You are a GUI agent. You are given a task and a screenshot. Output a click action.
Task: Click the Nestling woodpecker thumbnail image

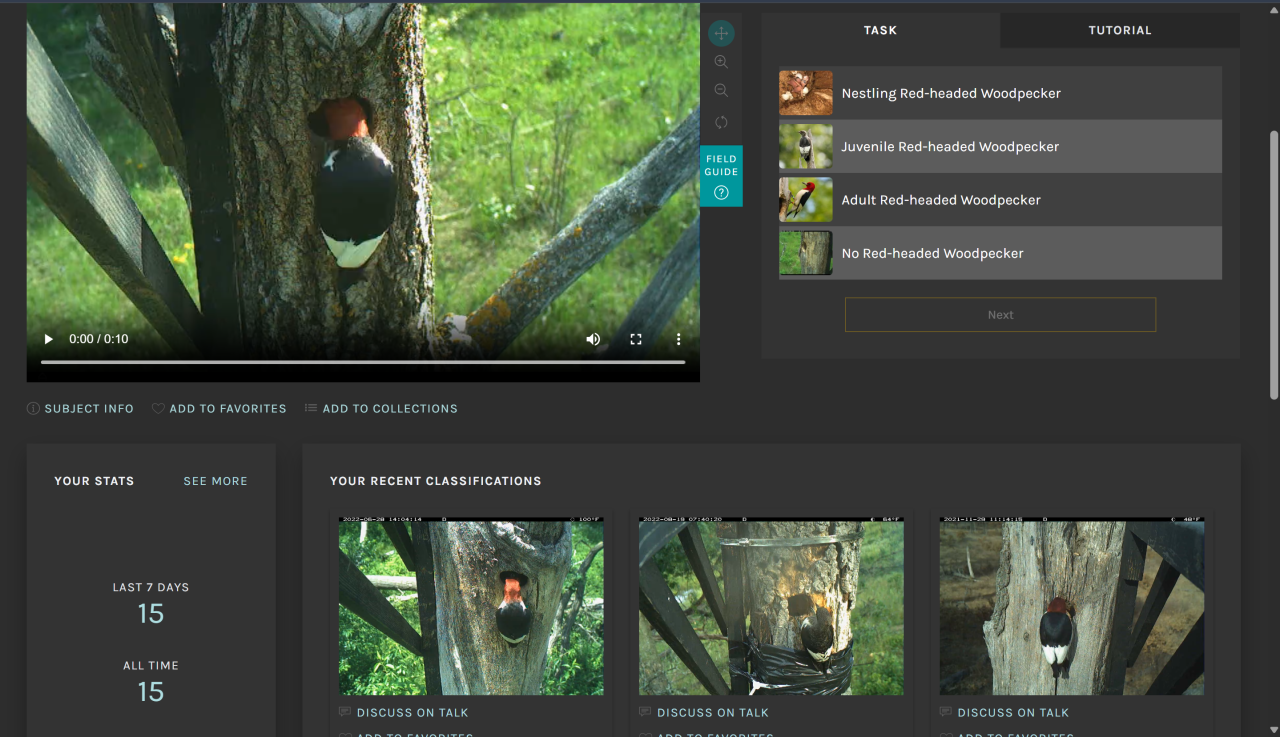pos(806,93)
